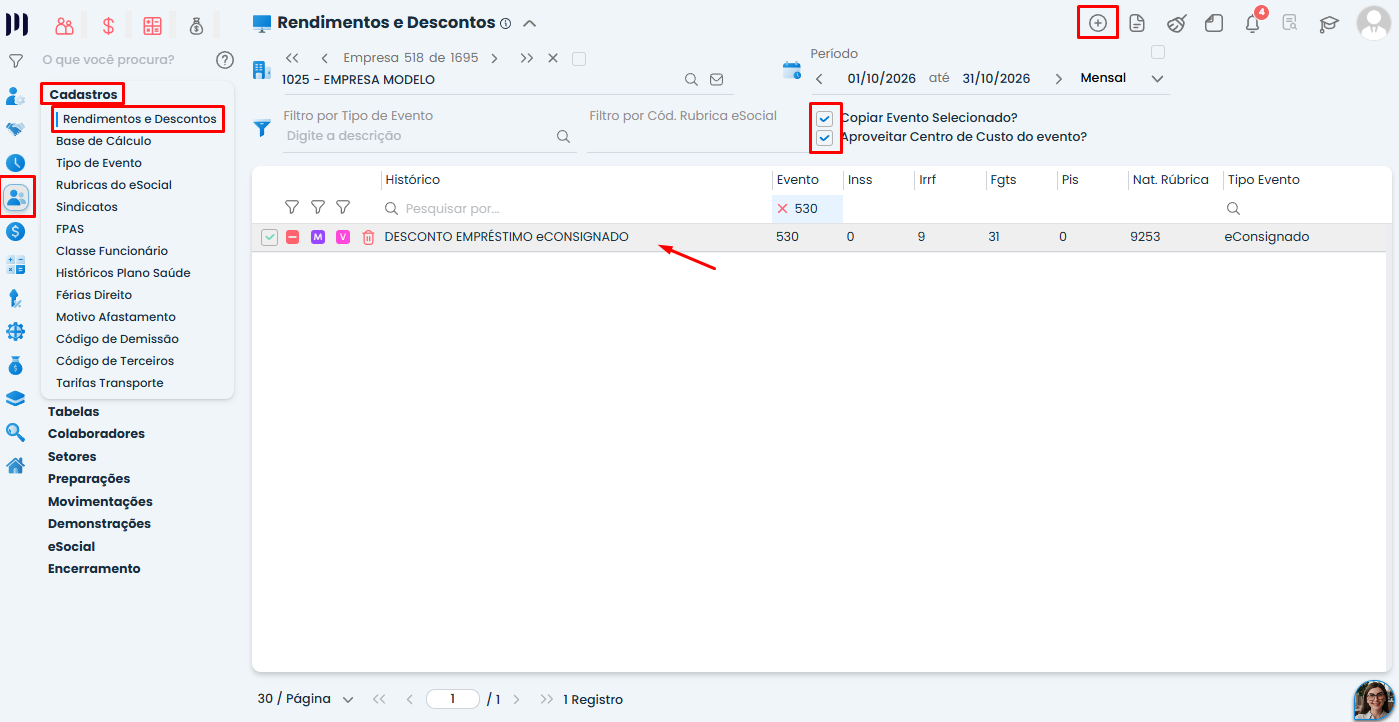Click the user profile avatar
The height and width of the screenshot is (722, 1399).
(x=1374, y=22)
